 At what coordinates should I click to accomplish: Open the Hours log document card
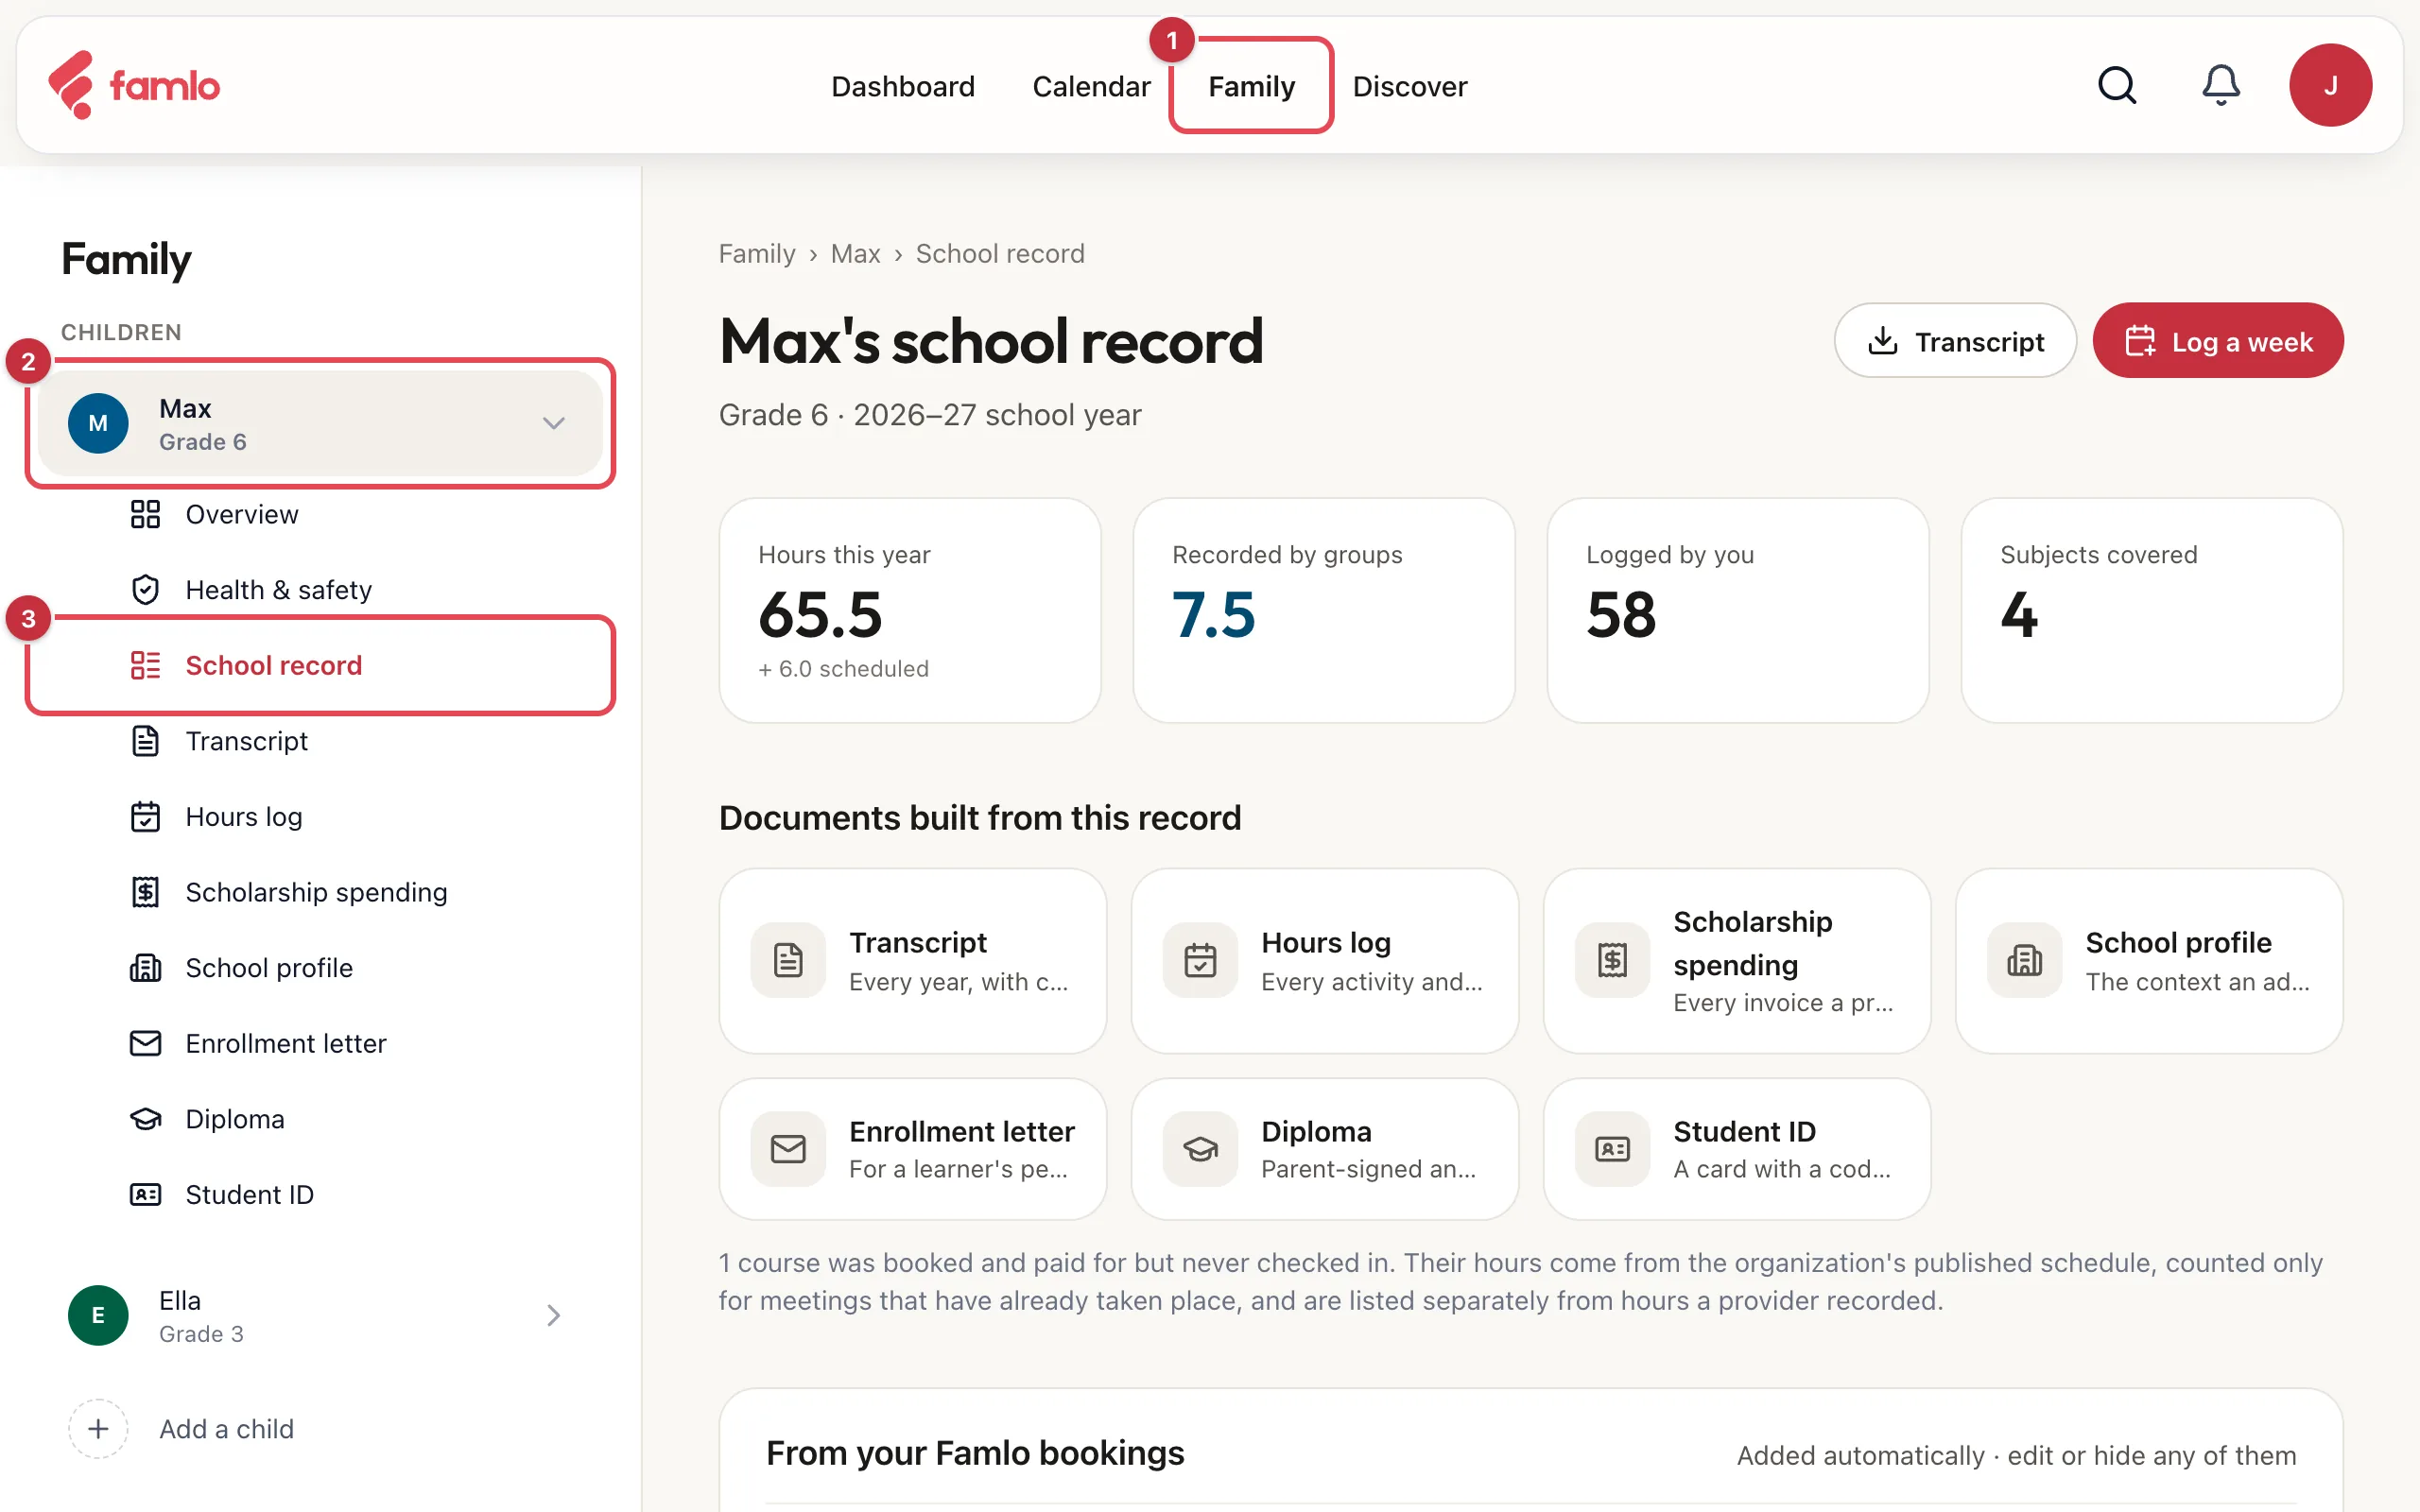pos(1324,960)
